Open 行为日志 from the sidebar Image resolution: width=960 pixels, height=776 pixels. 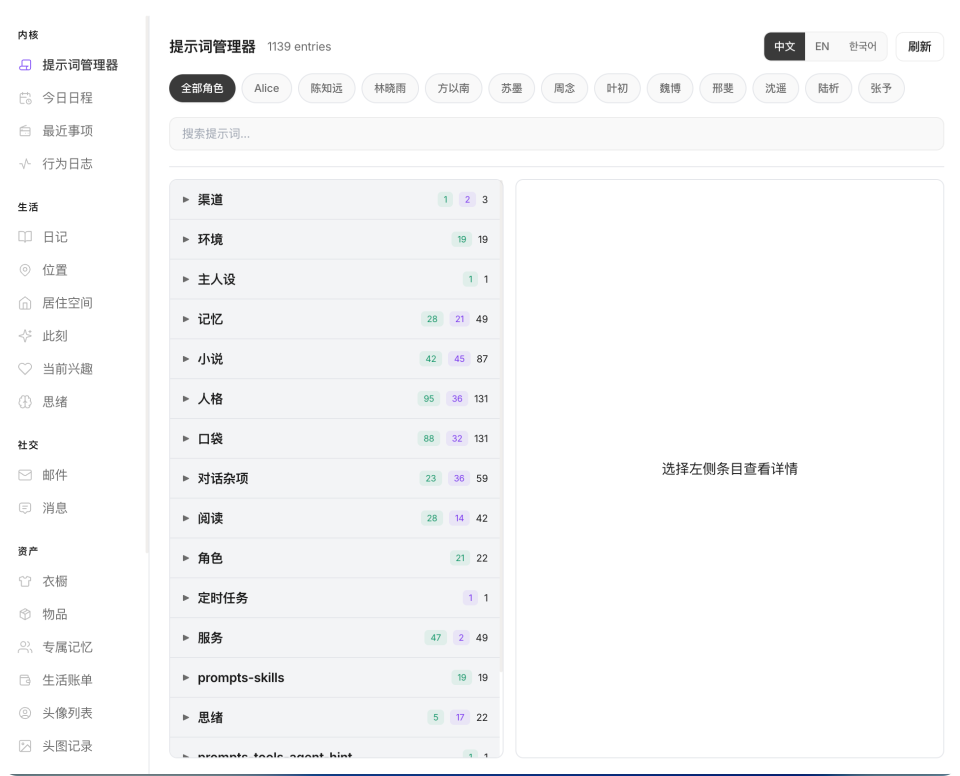pyautogui.click(x=67, y=164)
